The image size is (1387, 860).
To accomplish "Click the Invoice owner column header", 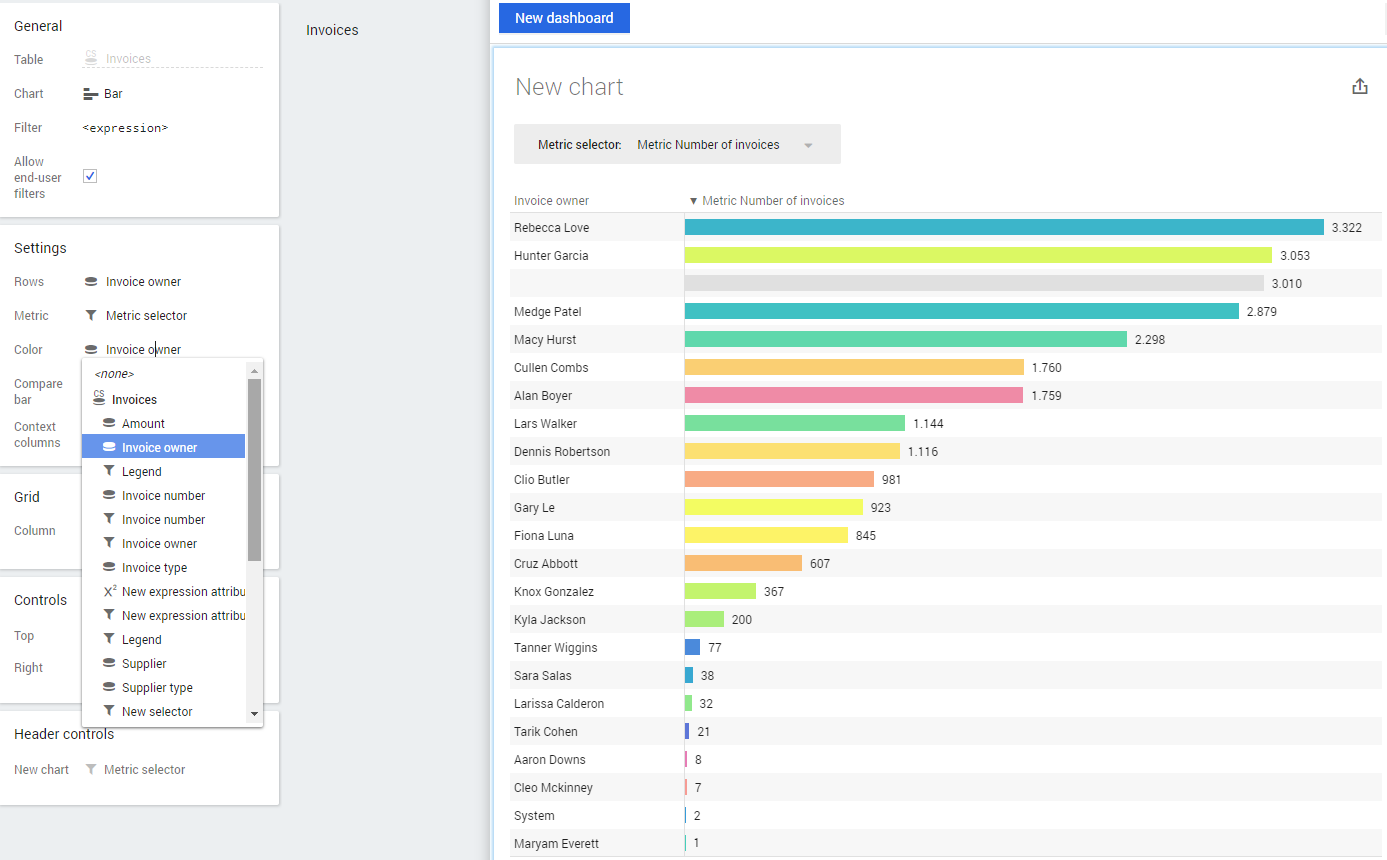I will (x=552, y=201).
